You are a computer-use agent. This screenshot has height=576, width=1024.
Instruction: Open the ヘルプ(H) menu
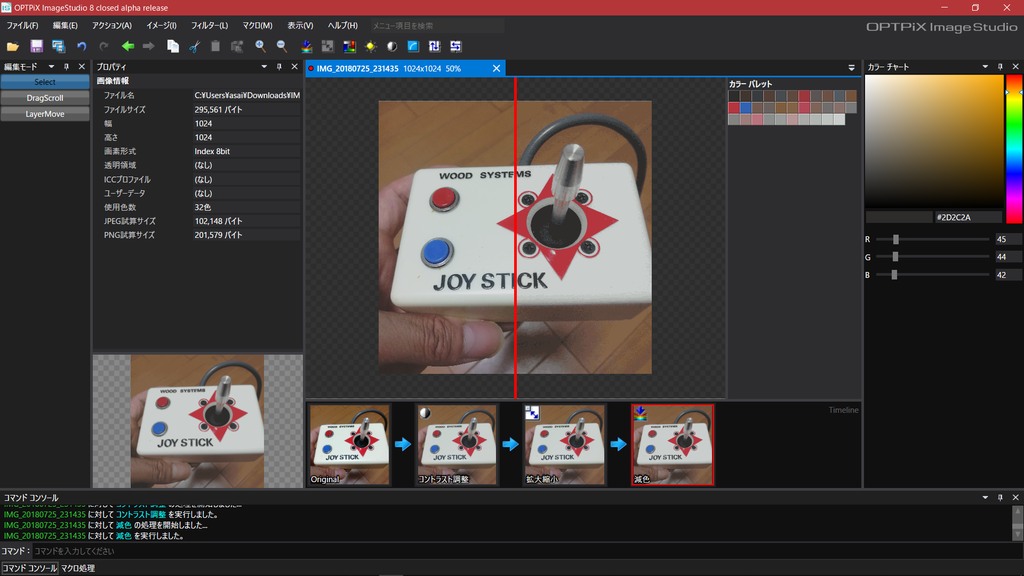point(342,25)
